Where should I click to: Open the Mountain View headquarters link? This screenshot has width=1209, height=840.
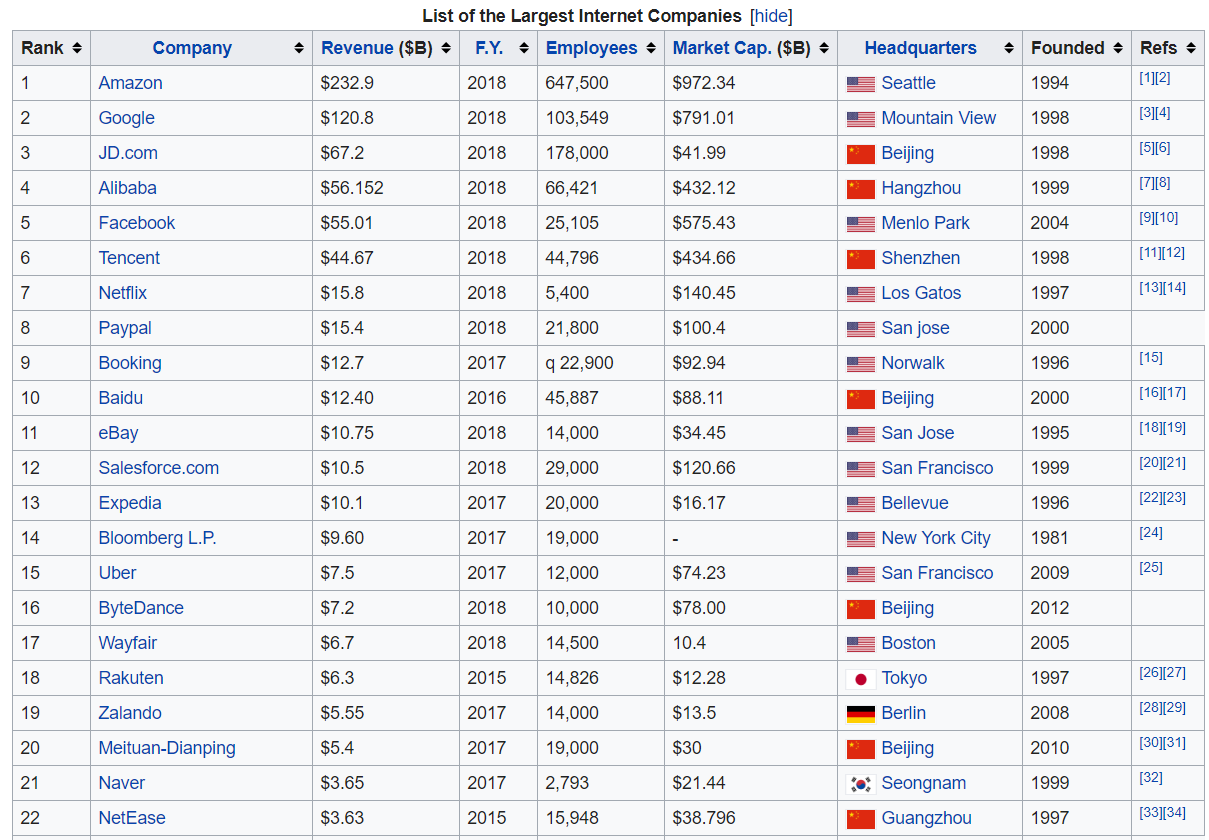pyautogui.click(x=938, y=118)
